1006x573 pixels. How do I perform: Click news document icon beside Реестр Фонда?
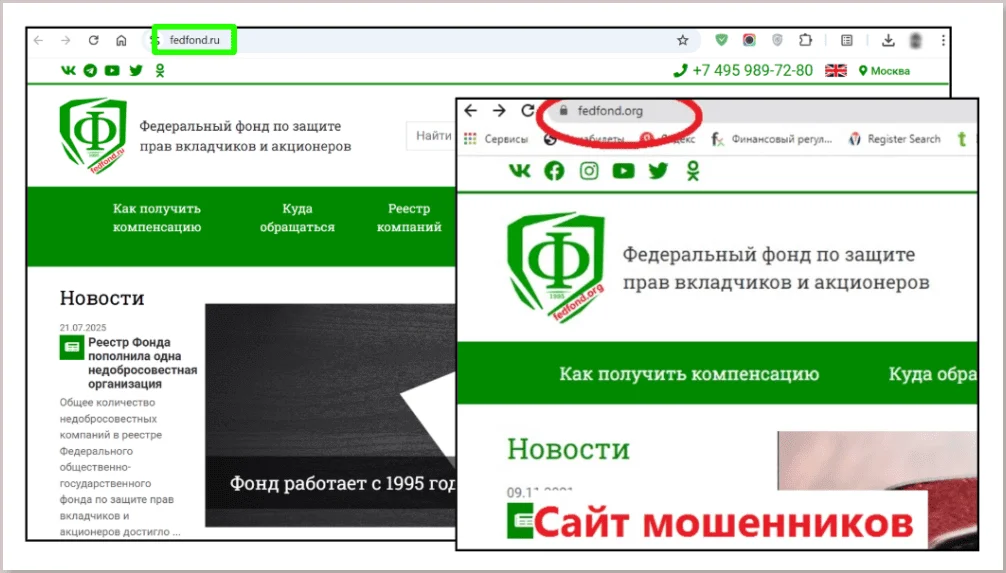72,347
